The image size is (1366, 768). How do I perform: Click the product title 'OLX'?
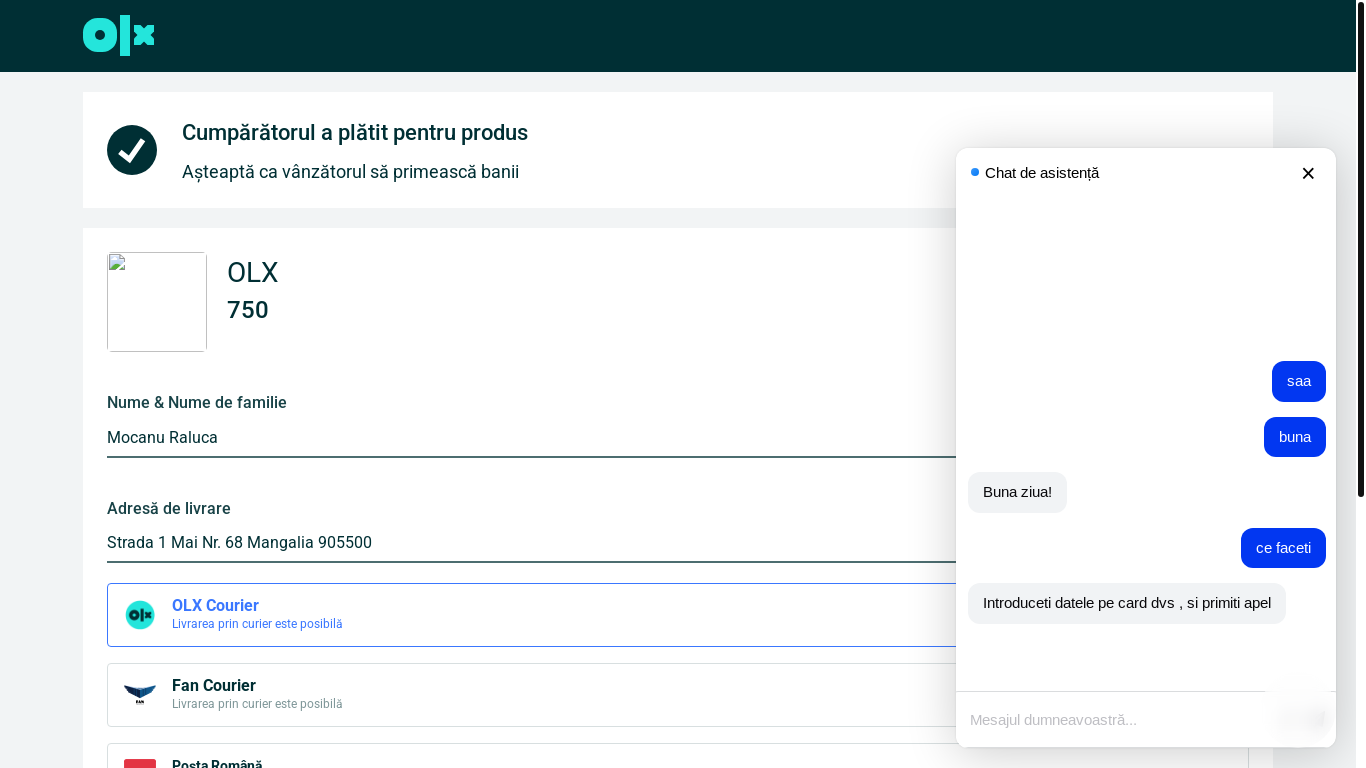(252, 272)
